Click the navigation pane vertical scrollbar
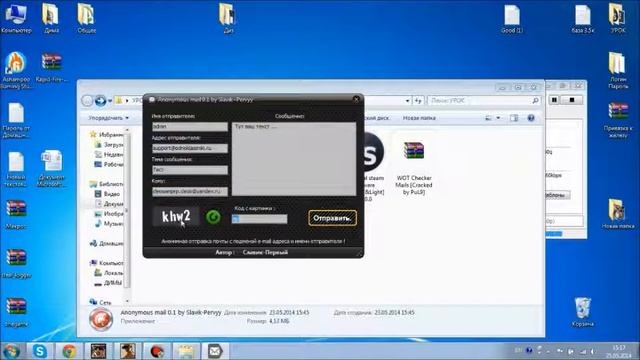The width and height of the screenshot is (640, 360). click(x=127, y=215)
